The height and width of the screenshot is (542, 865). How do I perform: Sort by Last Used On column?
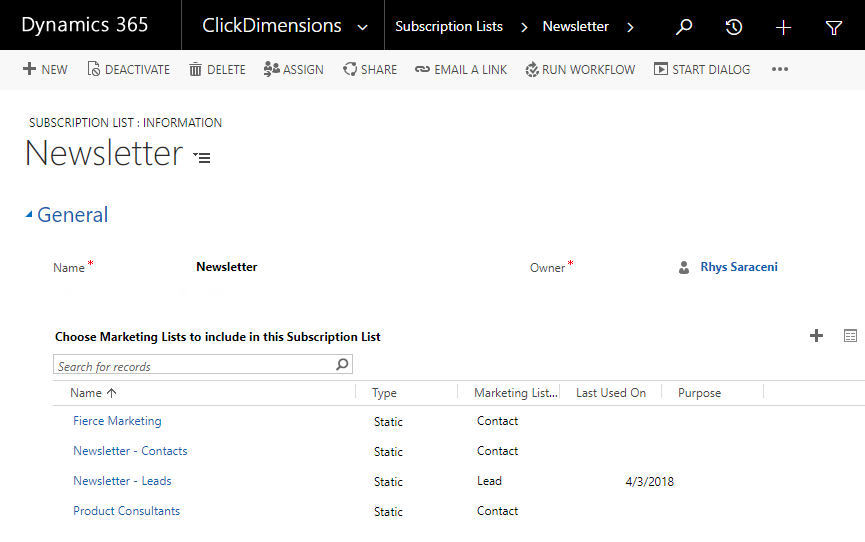611,393
